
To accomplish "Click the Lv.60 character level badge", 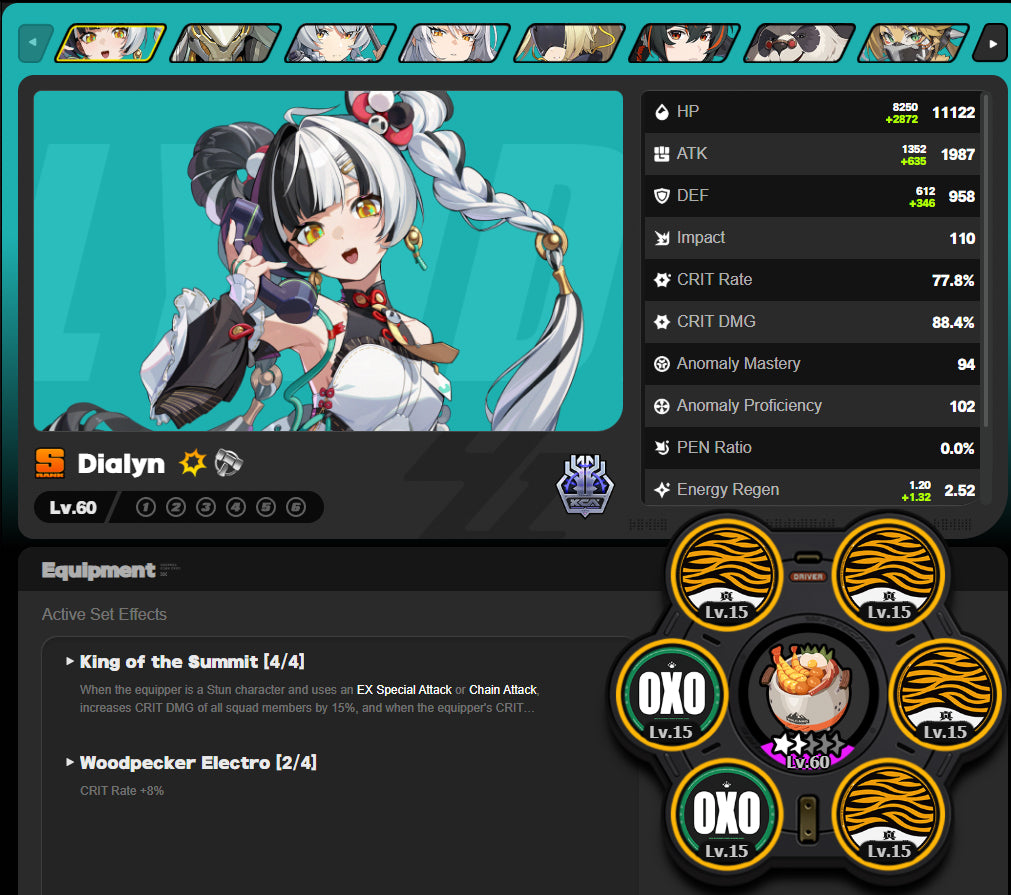I will click(73, 507).
